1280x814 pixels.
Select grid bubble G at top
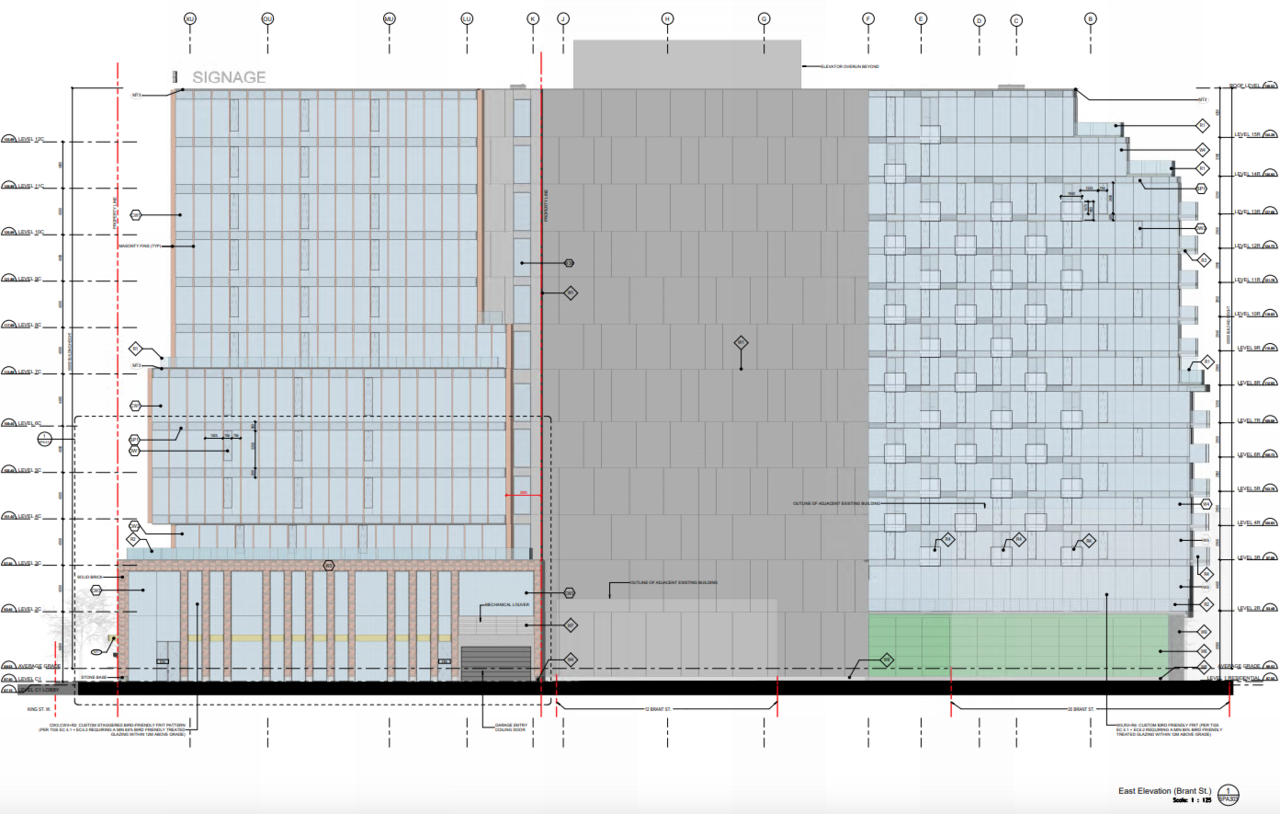click(764, 19)
